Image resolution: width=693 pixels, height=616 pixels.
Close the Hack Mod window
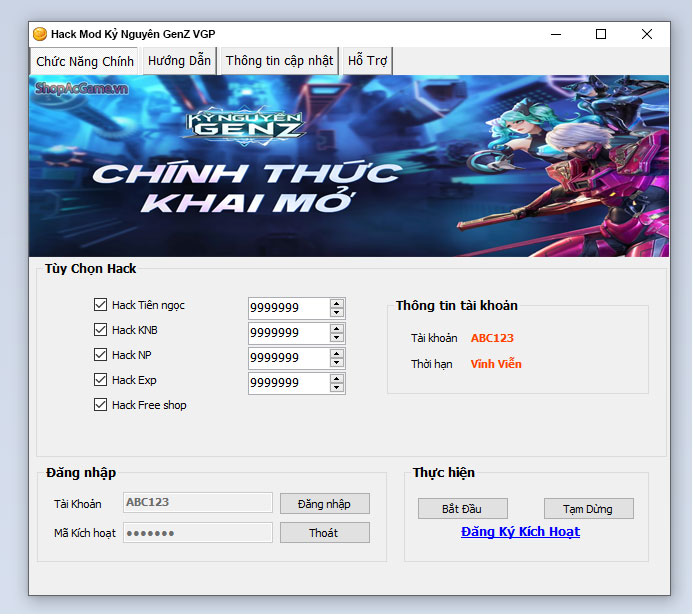pyautogui.click(x=647, y=34)
